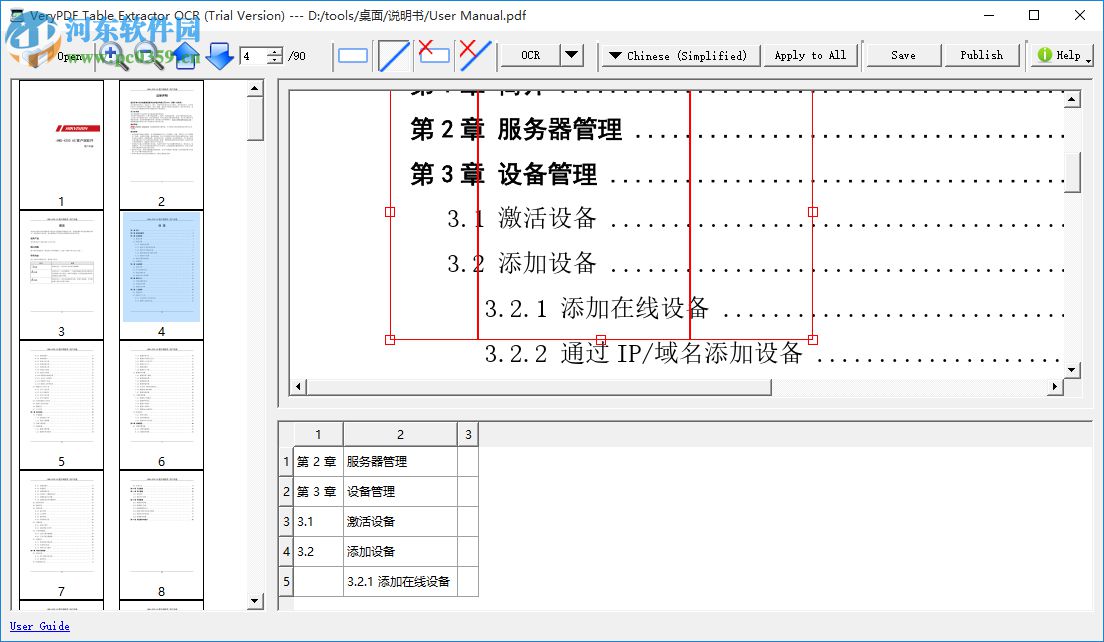Activate the delete split line tool
Screen dimensions: 1104x642
pyautogui.click(x=473, y=55)
